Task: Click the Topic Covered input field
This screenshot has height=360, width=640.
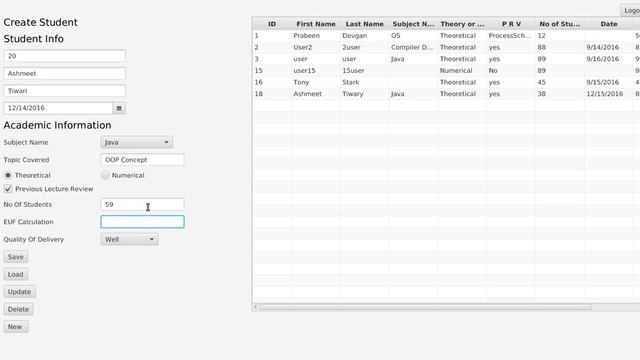Action: click(142, 160)
